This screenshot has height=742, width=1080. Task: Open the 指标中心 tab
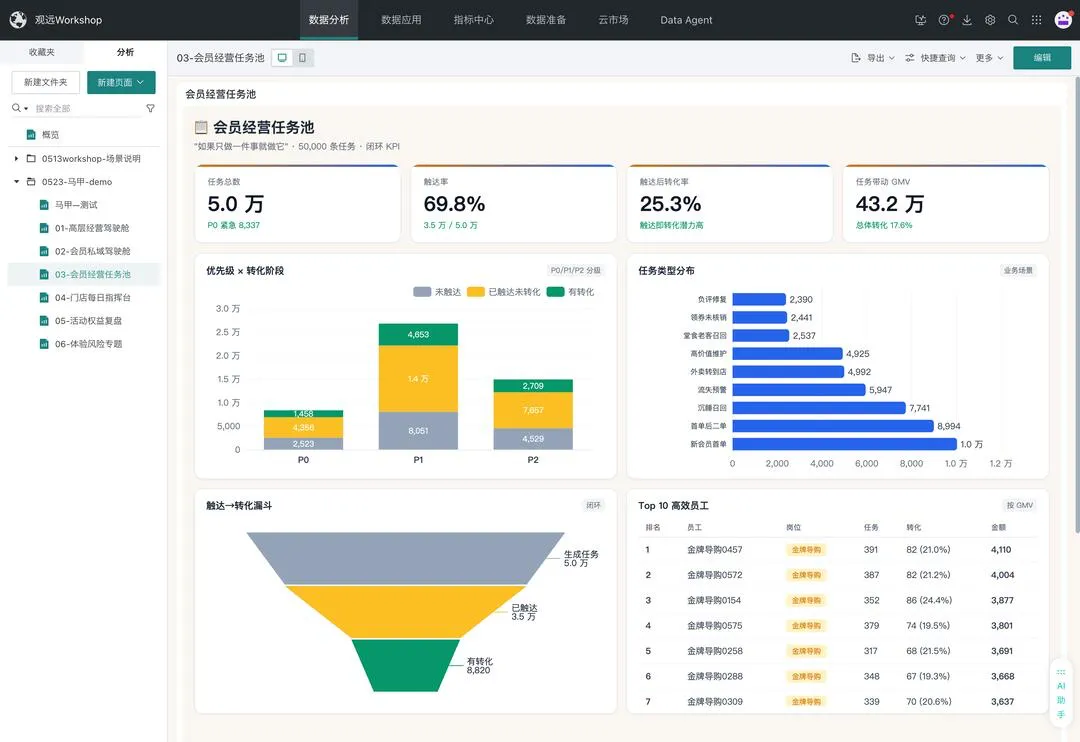pyautogui.click(x=473, y=20)
